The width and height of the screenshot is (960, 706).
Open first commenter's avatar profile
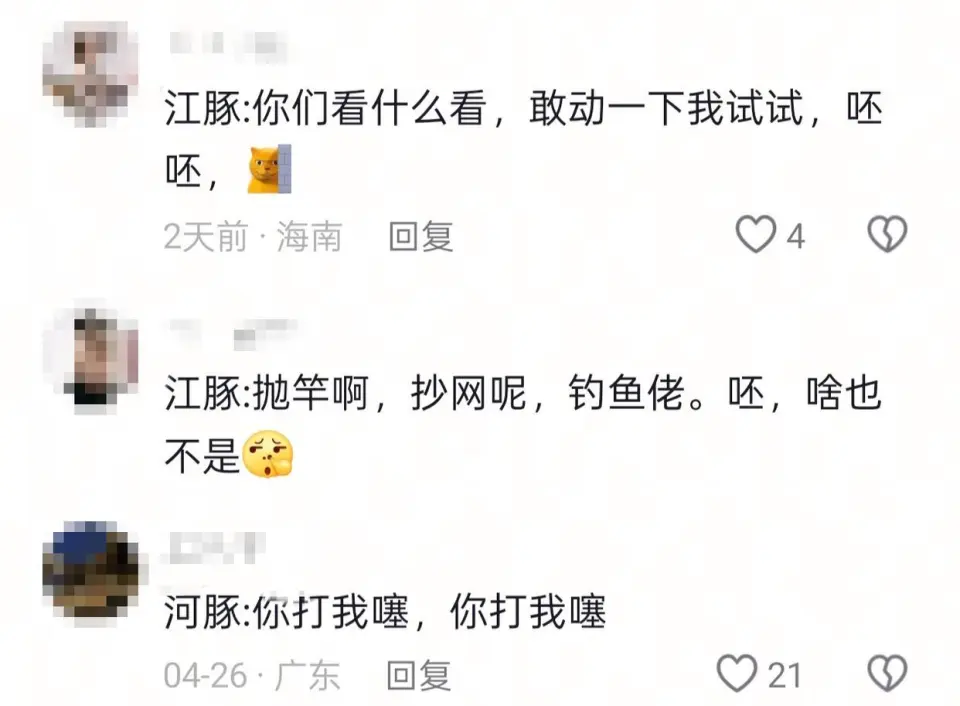(x=91, y=73)
